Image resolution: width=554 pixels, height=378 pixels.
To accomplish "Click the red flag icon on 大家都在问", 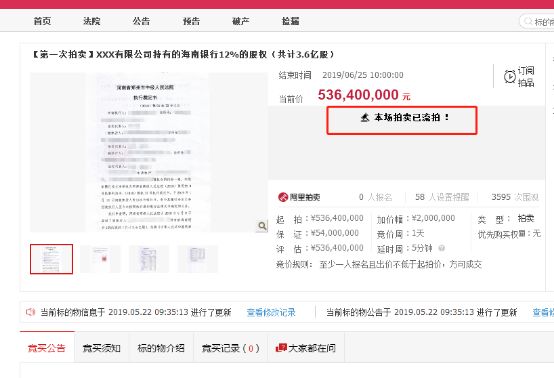I will [x=281, y=348].
